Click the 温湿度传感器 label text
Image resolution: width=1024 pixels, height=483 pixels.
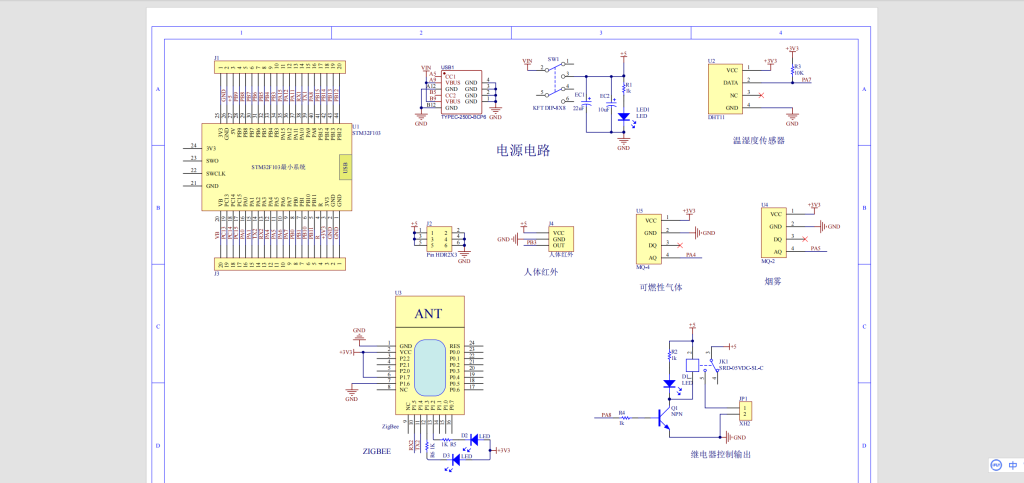tap(758, 141)
